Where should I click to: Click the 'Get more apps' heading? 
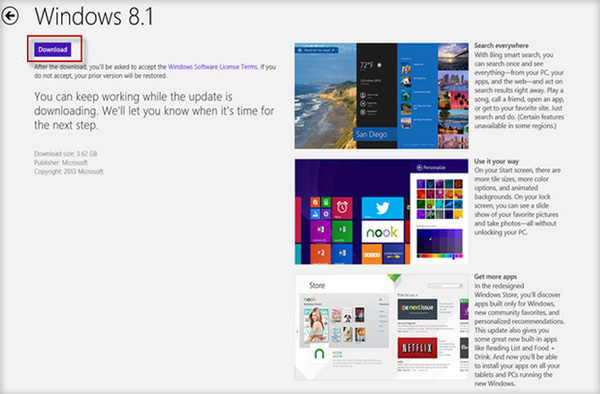coord(496,277)
